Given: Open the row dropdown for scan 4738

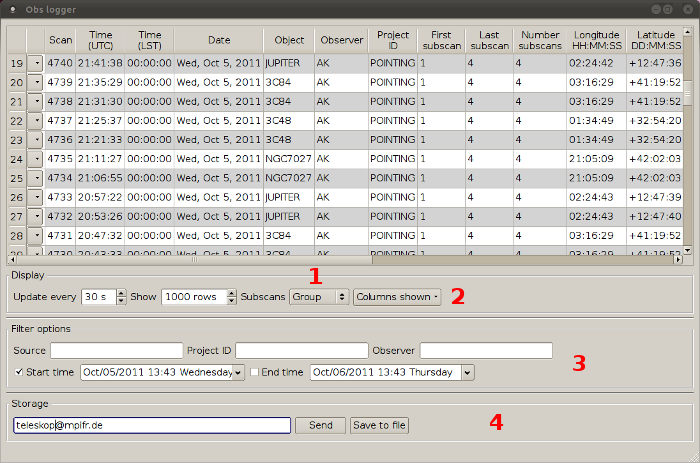Looking at the screenshot, I should click(35, 102).
